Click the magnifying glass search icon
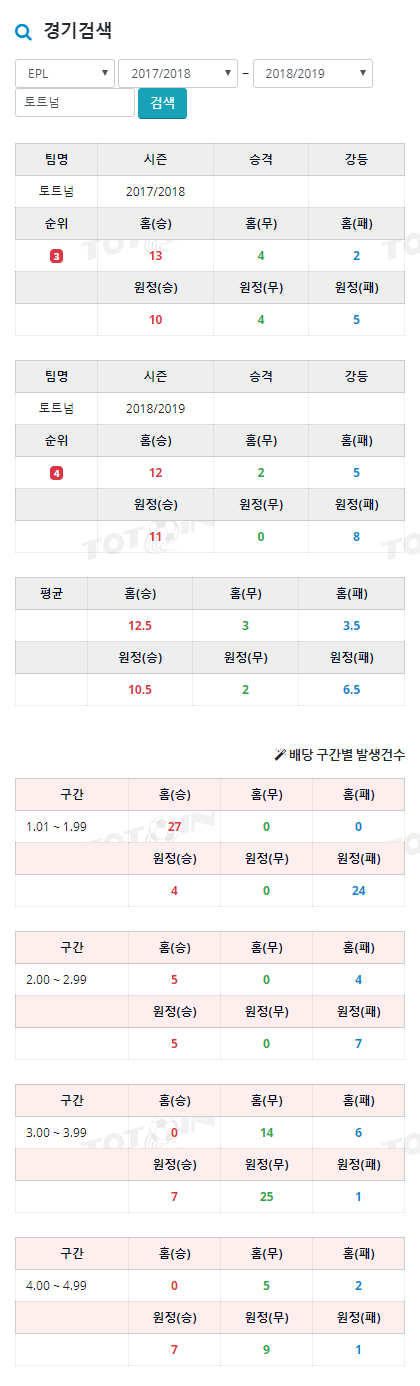Viewport: 420px width, 1386px height. 23,32
